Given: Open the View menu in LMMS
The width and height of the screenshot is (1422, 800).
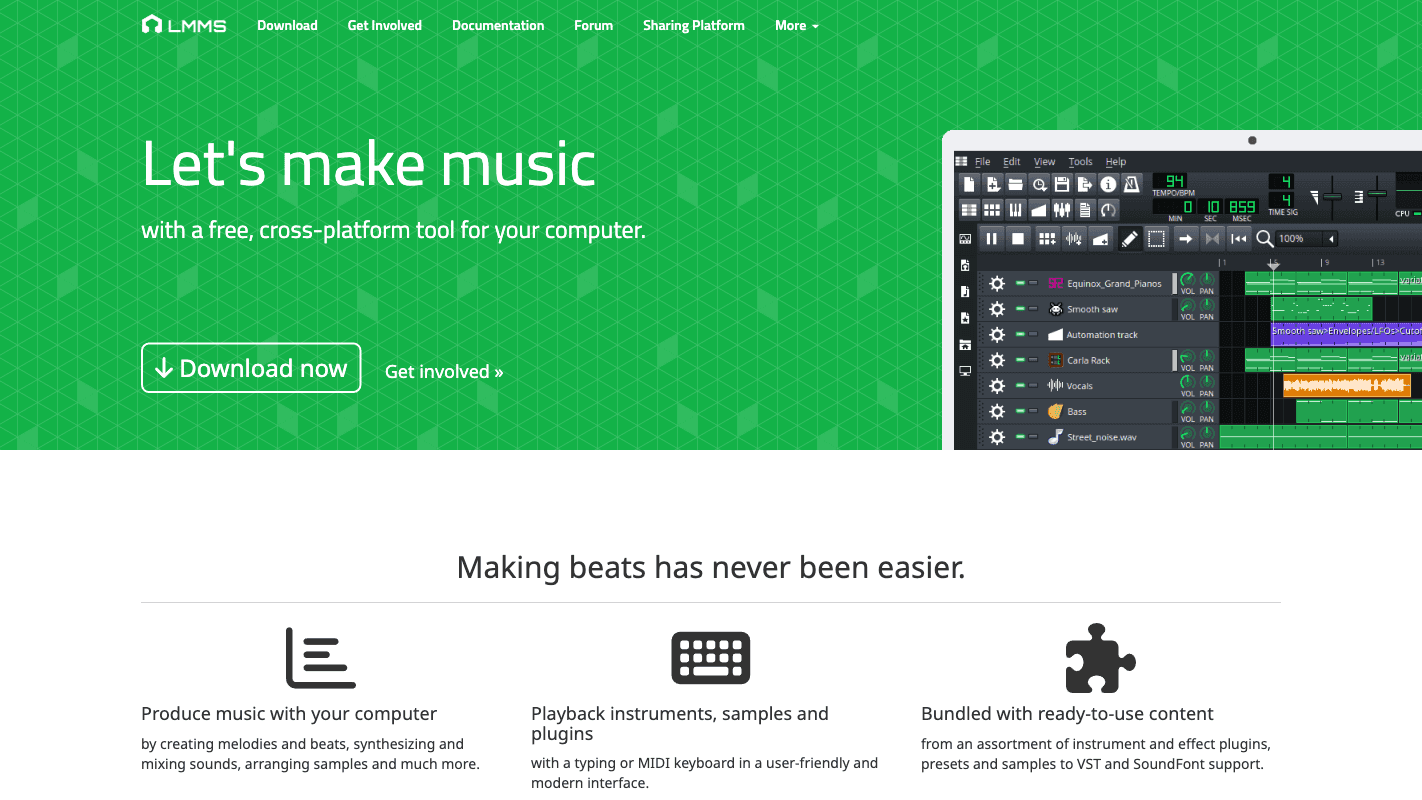Looking at the screenshot, I should 1045,161.
